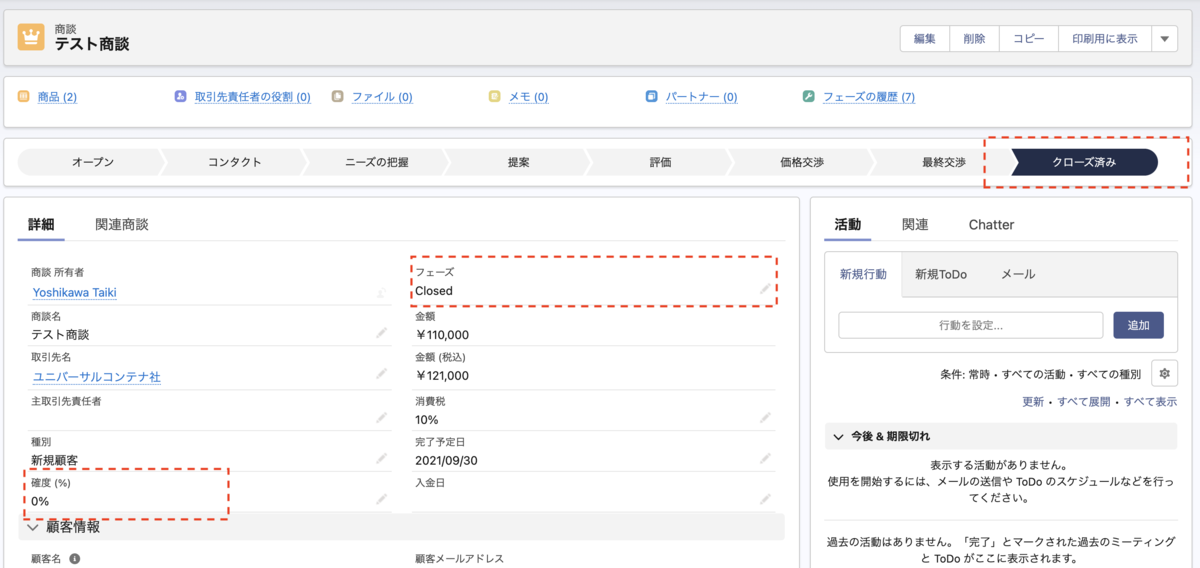Select the オープン stage in path
The width and height of the screenshot is (1200, 568).
(92, 162)
